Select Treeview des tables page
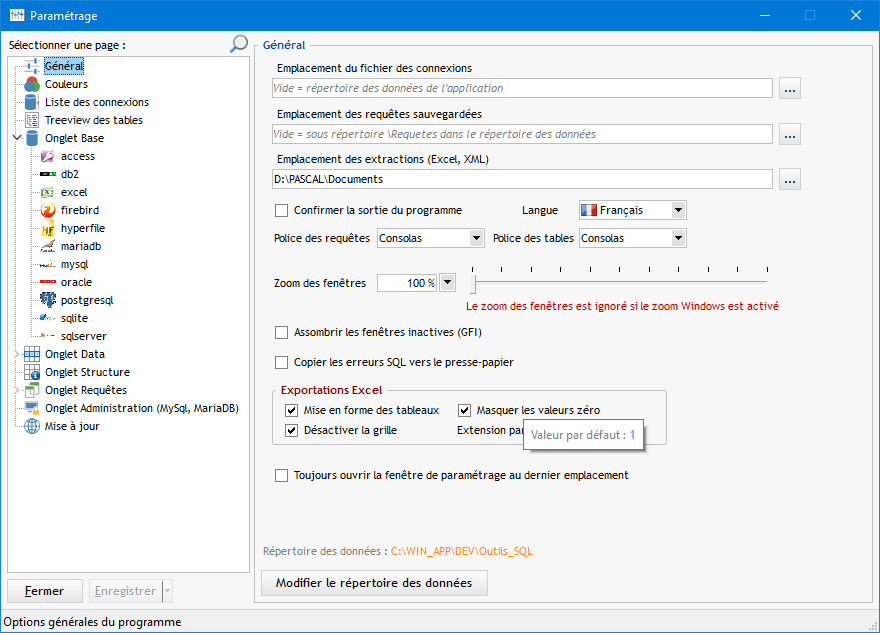 [x=93, y=120]
